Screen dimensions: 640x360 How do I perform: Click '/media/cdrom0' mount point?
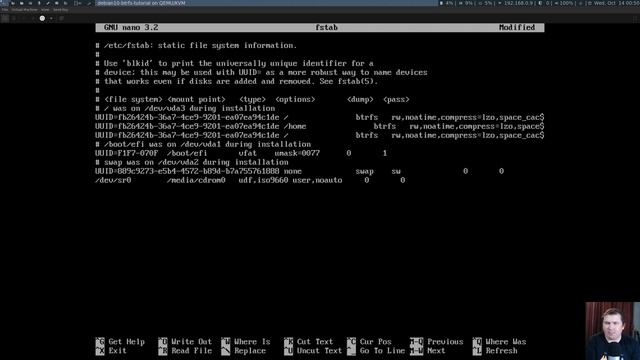(196, 180)
